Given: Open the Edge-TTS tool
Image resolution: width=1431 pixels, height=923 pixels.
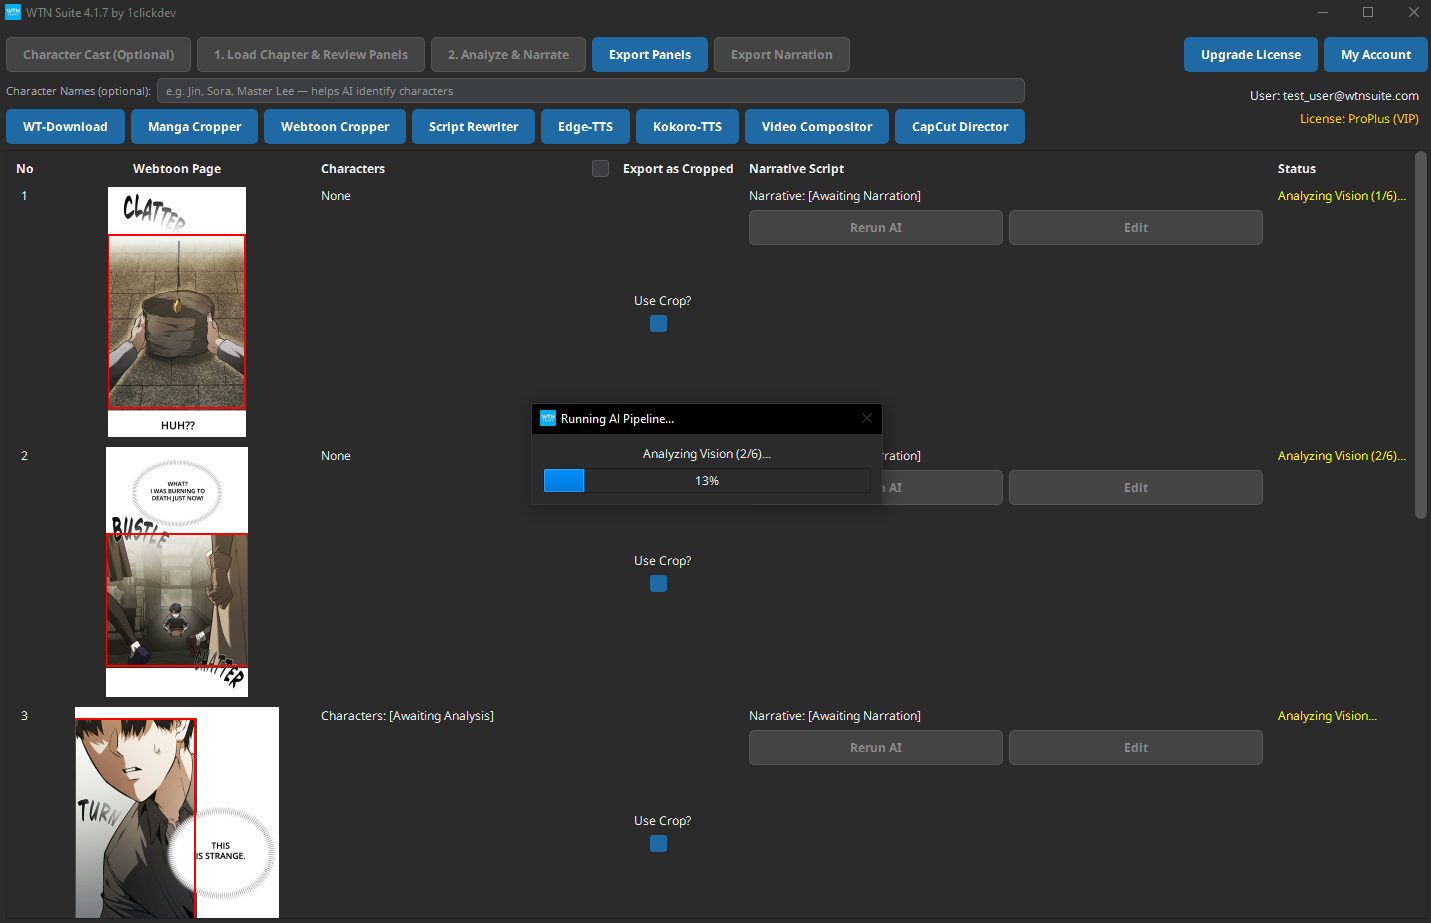Looking at the screenshot, I should point(585,126).
